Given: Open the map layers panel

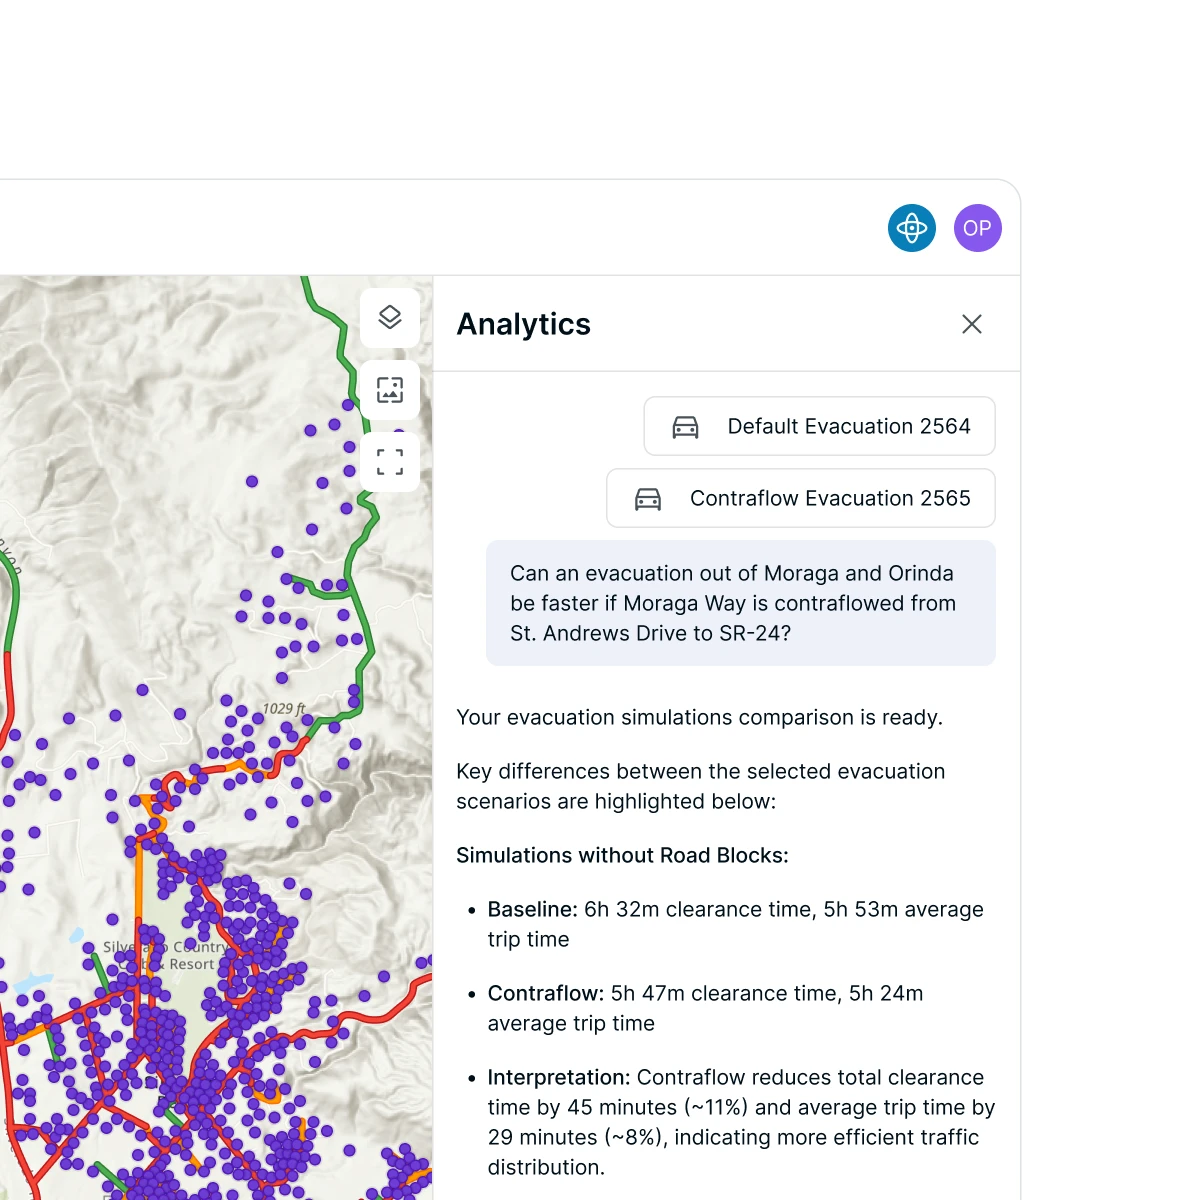Looking at the screenshot, I should [390, 317].
